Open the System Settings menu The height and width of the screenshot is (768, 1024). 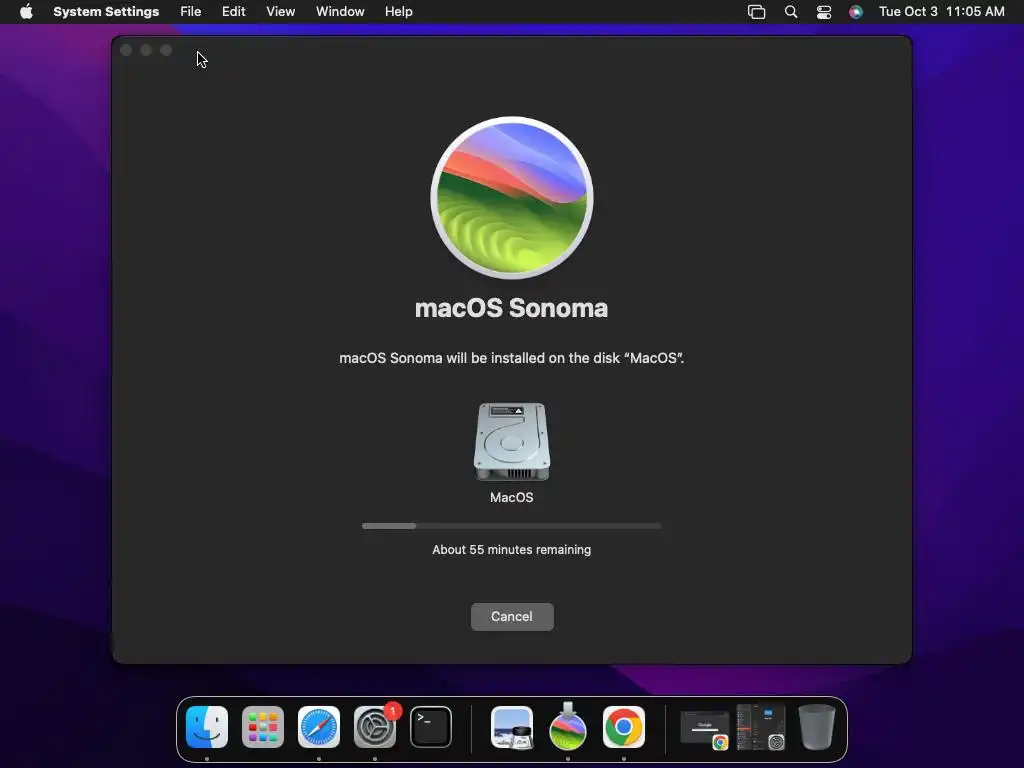(x=106, y=12)
